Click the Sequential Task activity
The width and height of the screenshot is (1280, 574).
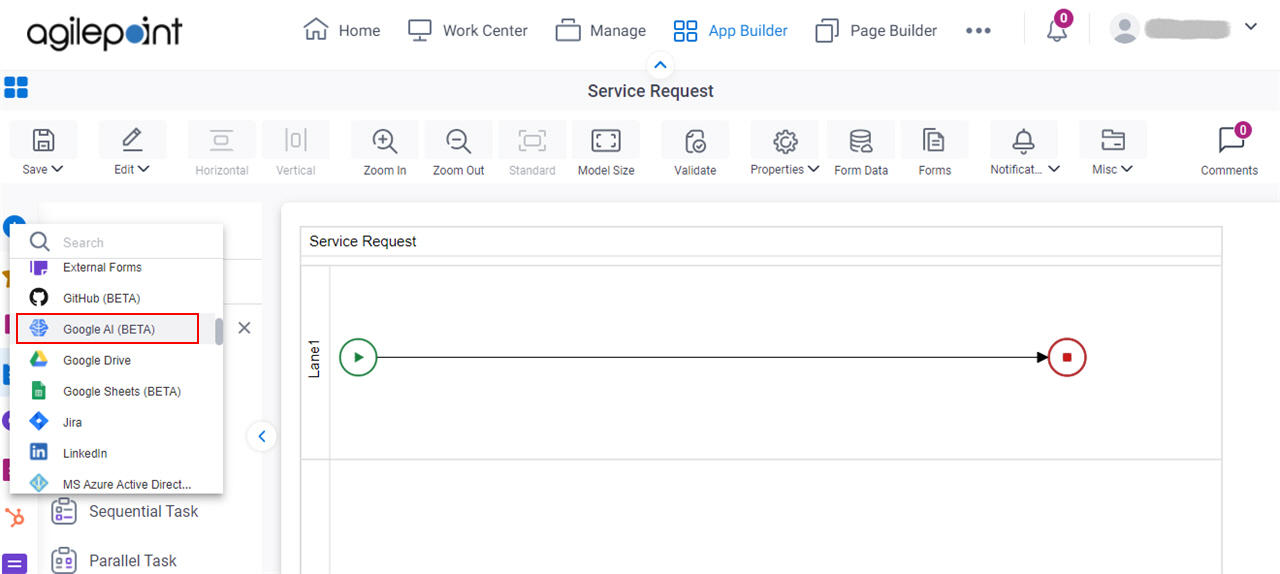pos(124,511)
